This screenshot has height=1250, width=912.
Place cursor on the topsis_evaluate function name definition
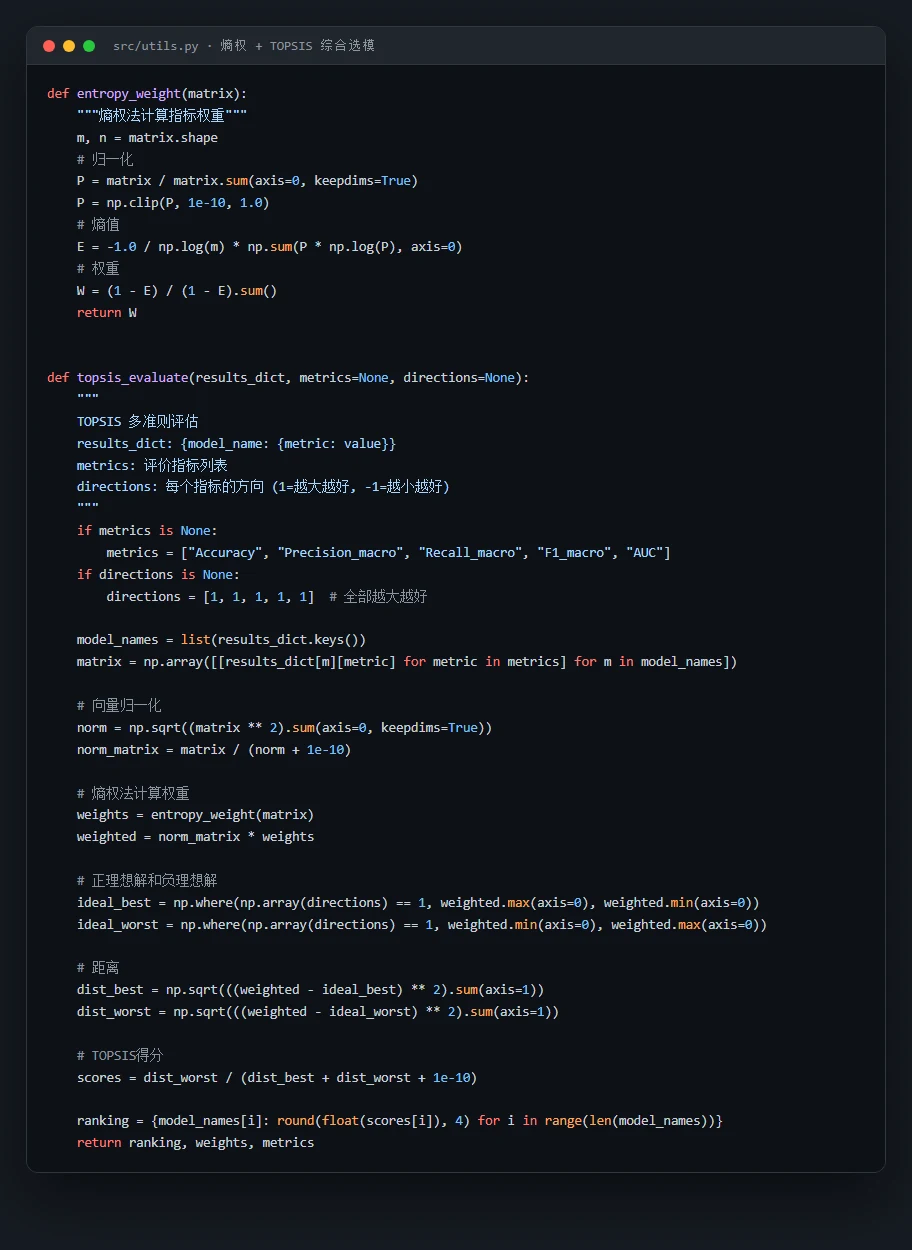click(132, 377)
